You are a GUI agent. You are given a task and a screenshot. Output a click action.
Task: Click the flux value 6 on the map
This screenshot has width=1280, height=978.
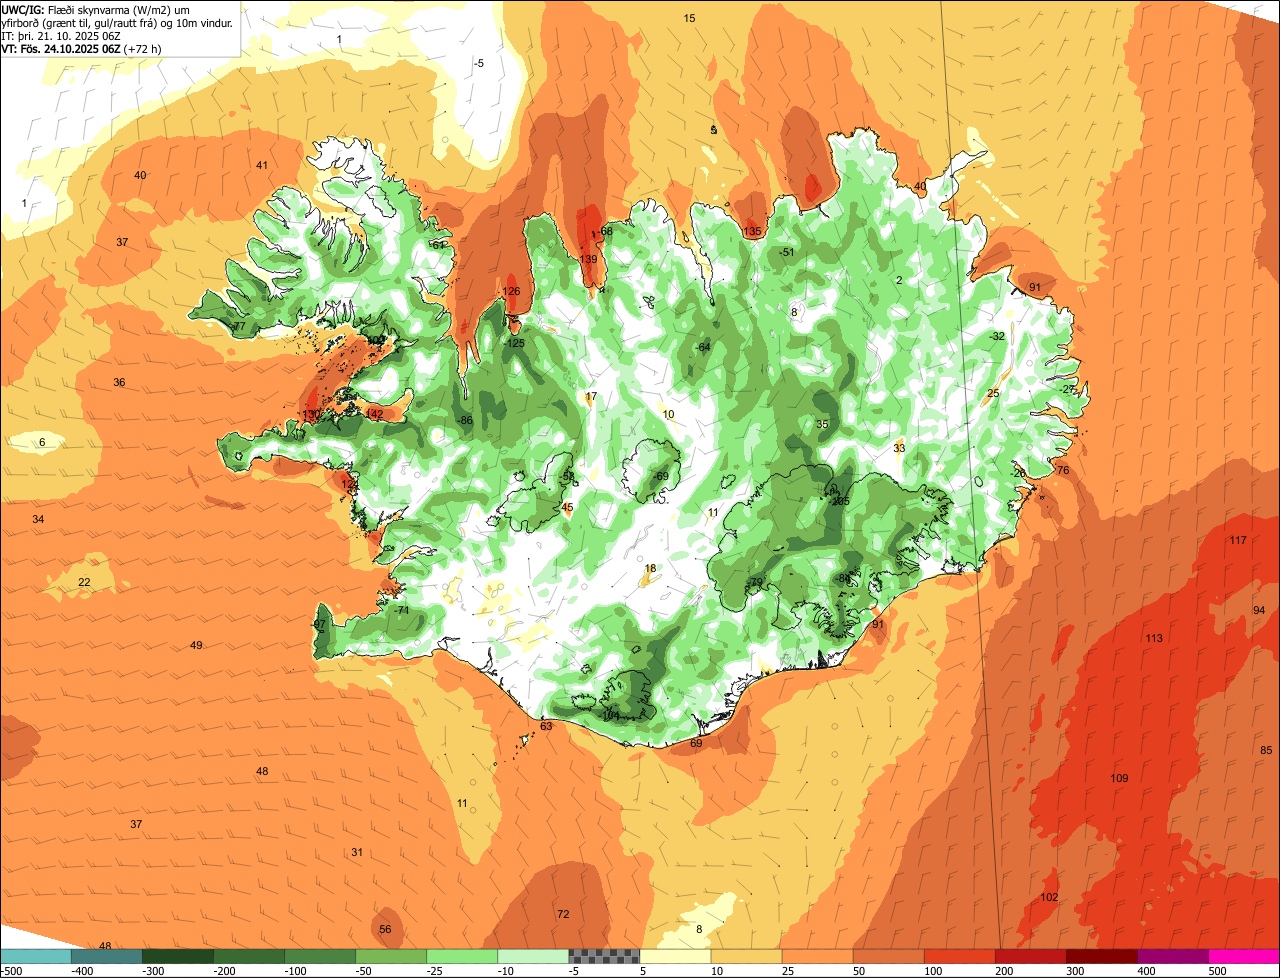click(x=42, y=442)
